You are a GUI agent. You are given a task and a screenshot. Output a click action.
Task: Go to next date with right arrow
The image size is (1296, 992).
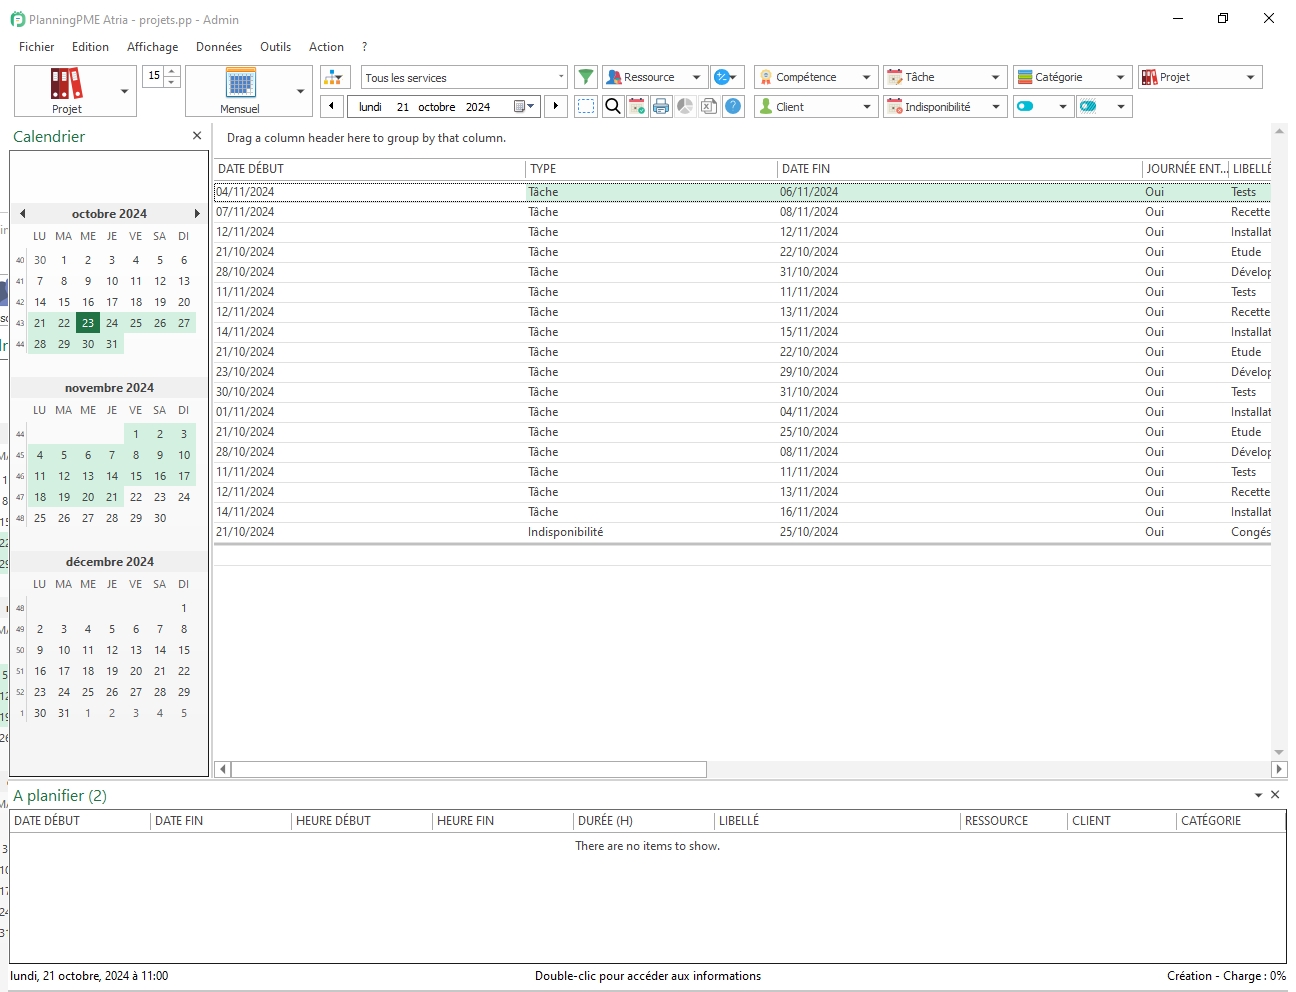(556, 106)
